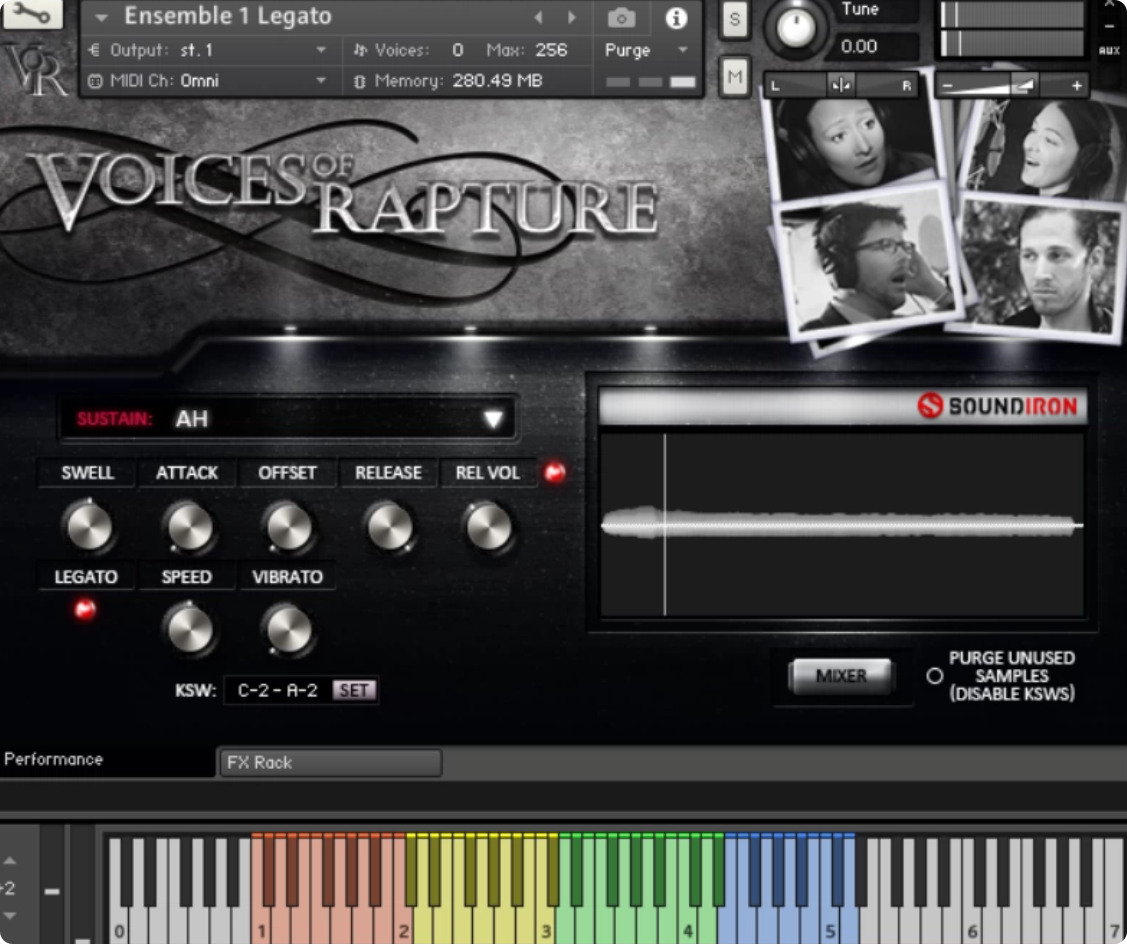
Task: Mute the instrument with M button
Action: tap(735, 75)
